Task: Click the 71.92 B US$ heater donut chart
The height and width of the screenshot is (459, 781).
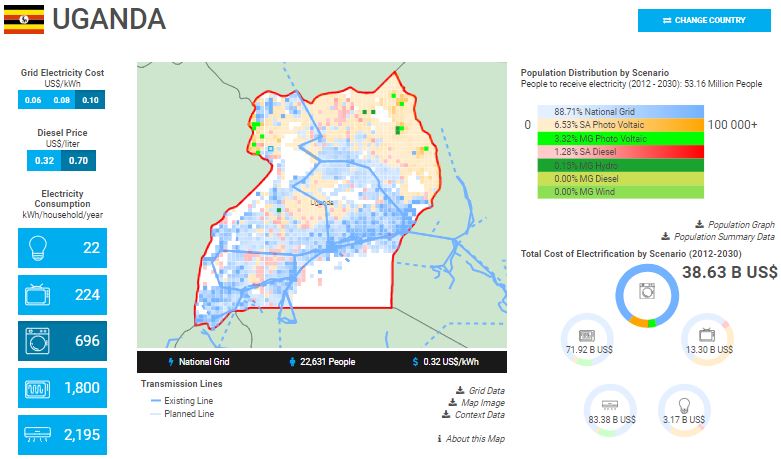Action: click(586, 338)
